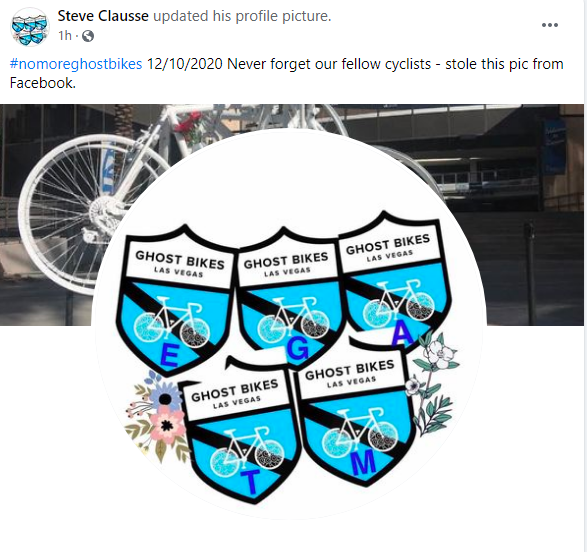The height and width of the screenshot is (552, 587).
Task: Open the post options three-dot menu
Action: click(x=550, y=25)
